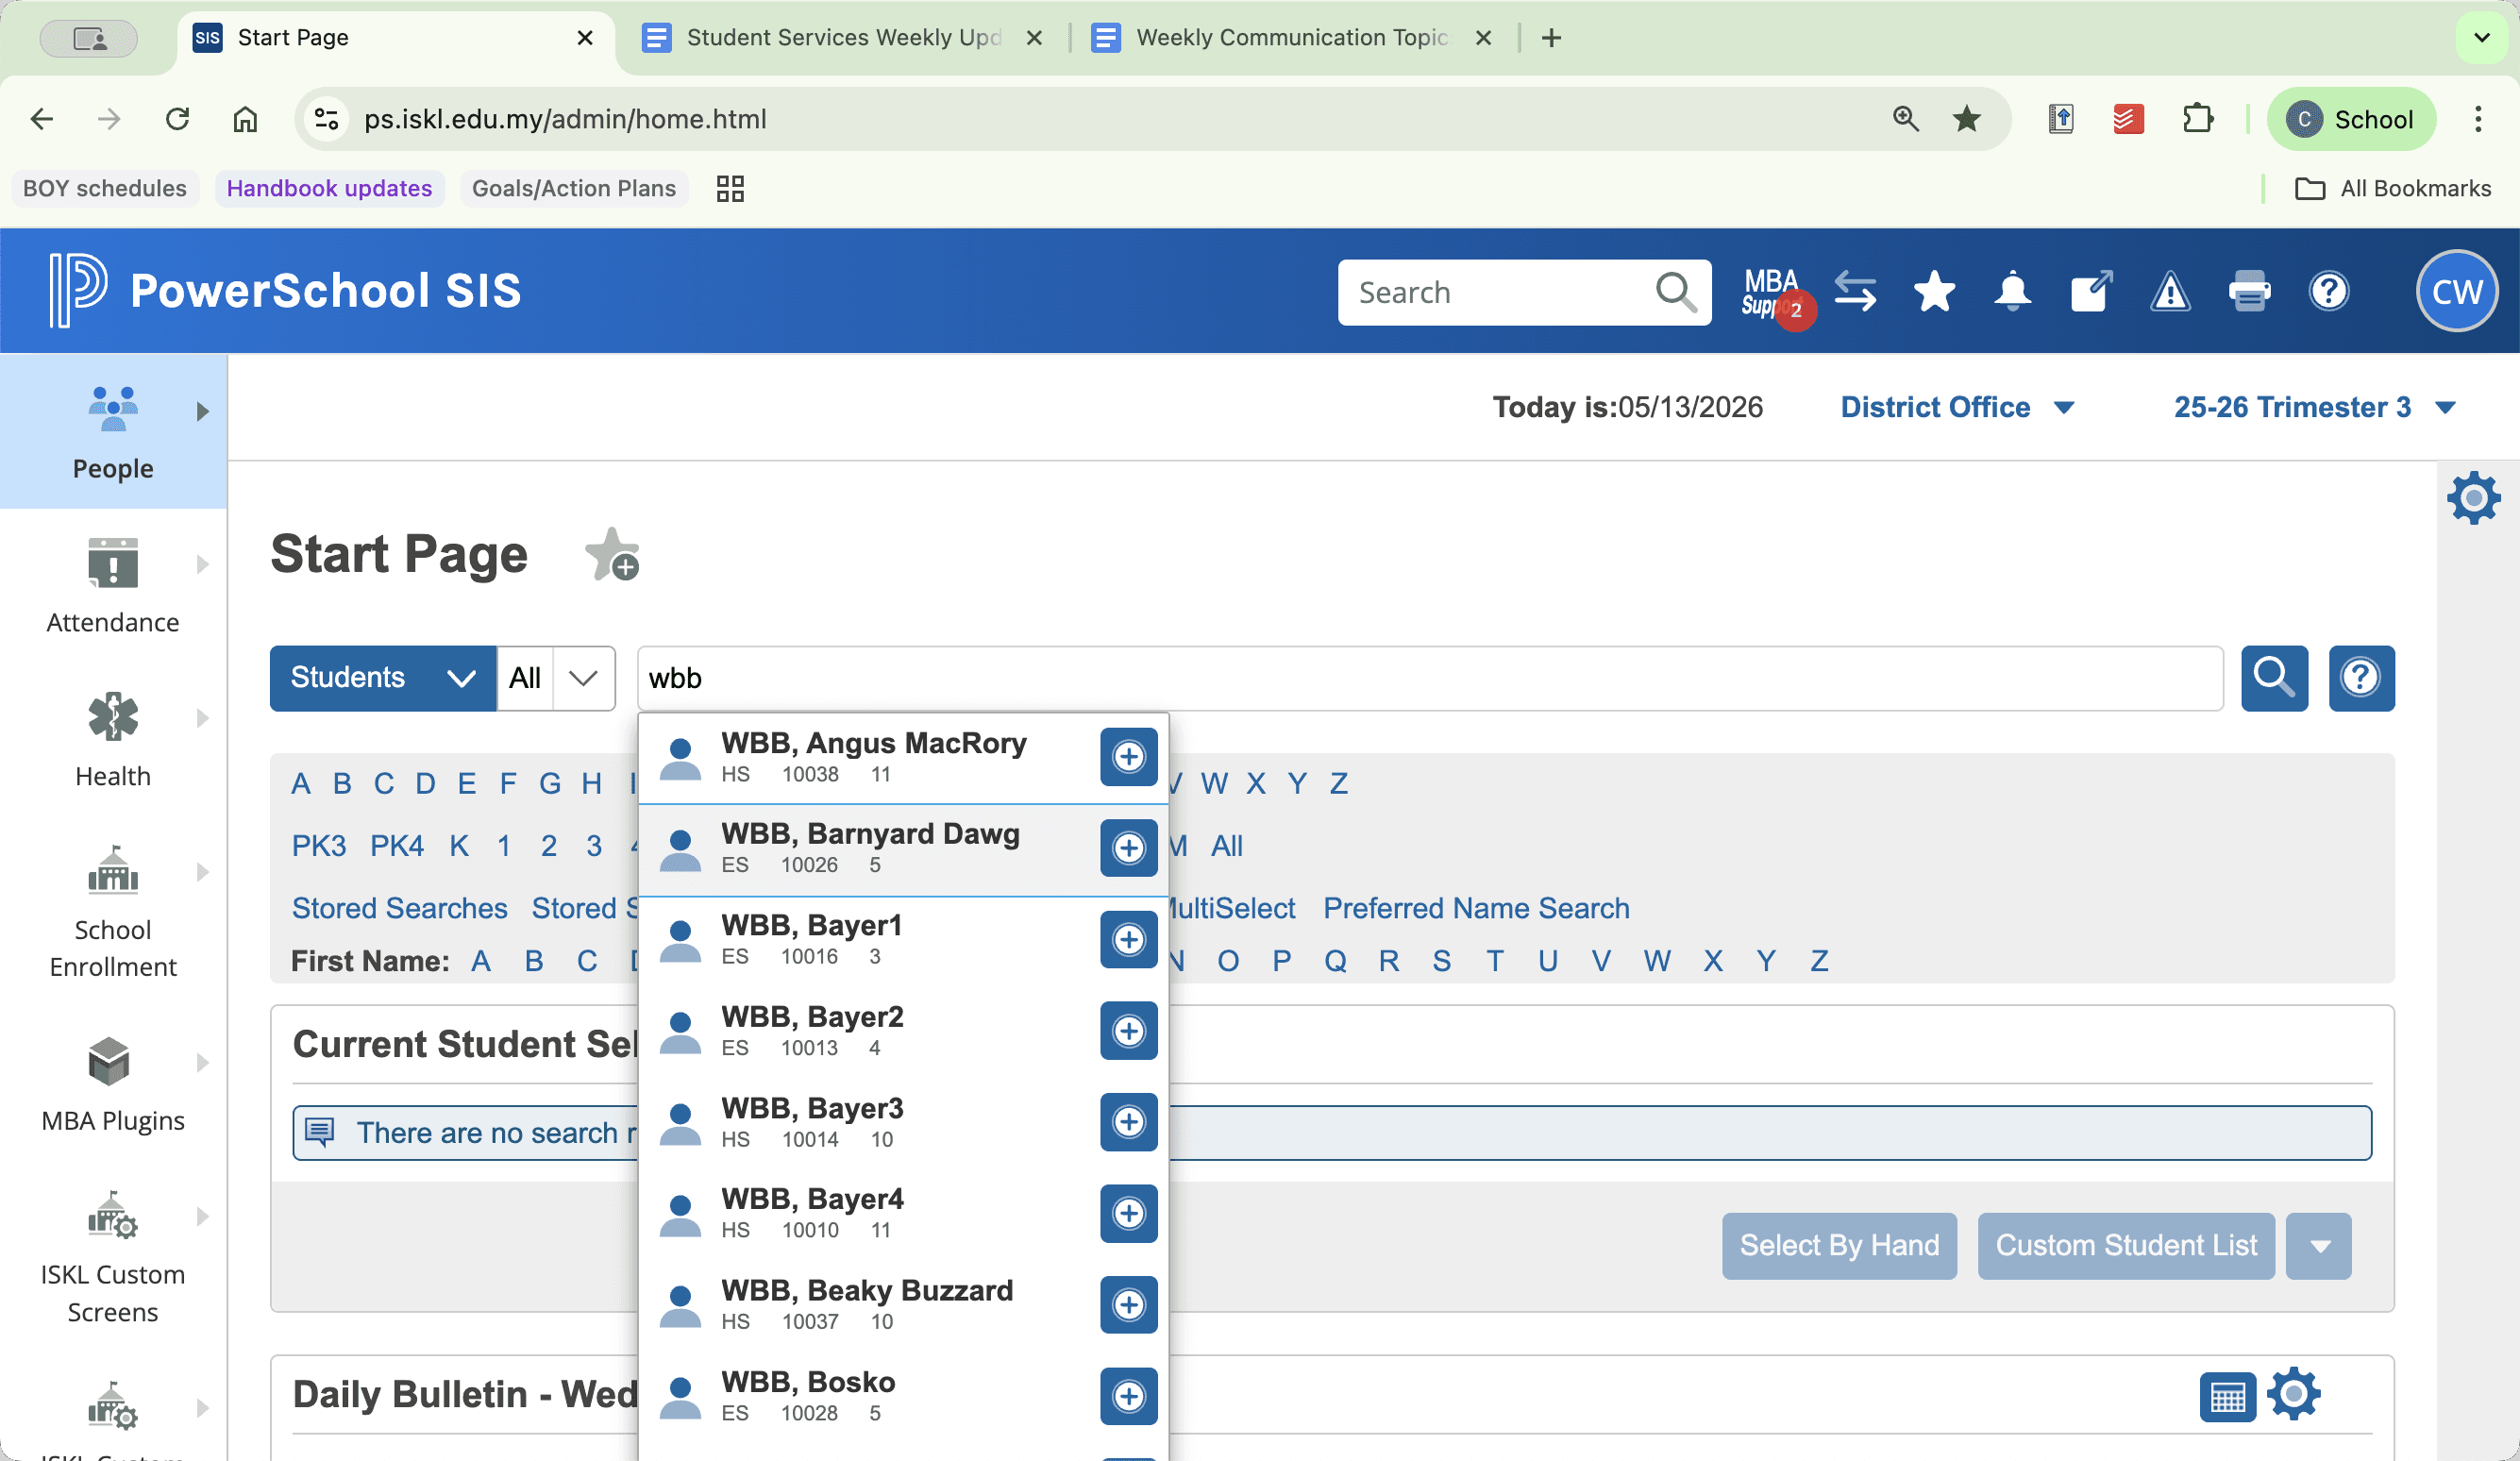2520x1461 pixels.
Task: Open favorites star in PowerSchool header
Action: (1934, 292)
